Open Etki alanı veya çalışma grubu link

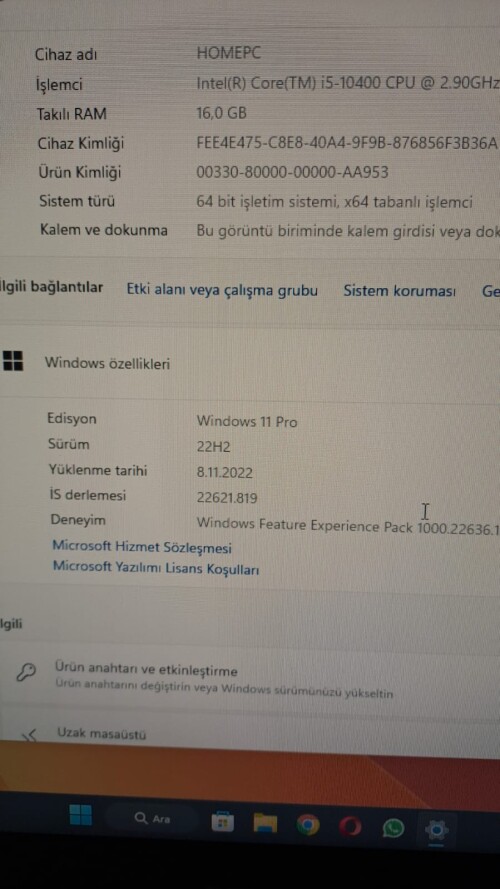pyautogui.click(x=222, y=290)
